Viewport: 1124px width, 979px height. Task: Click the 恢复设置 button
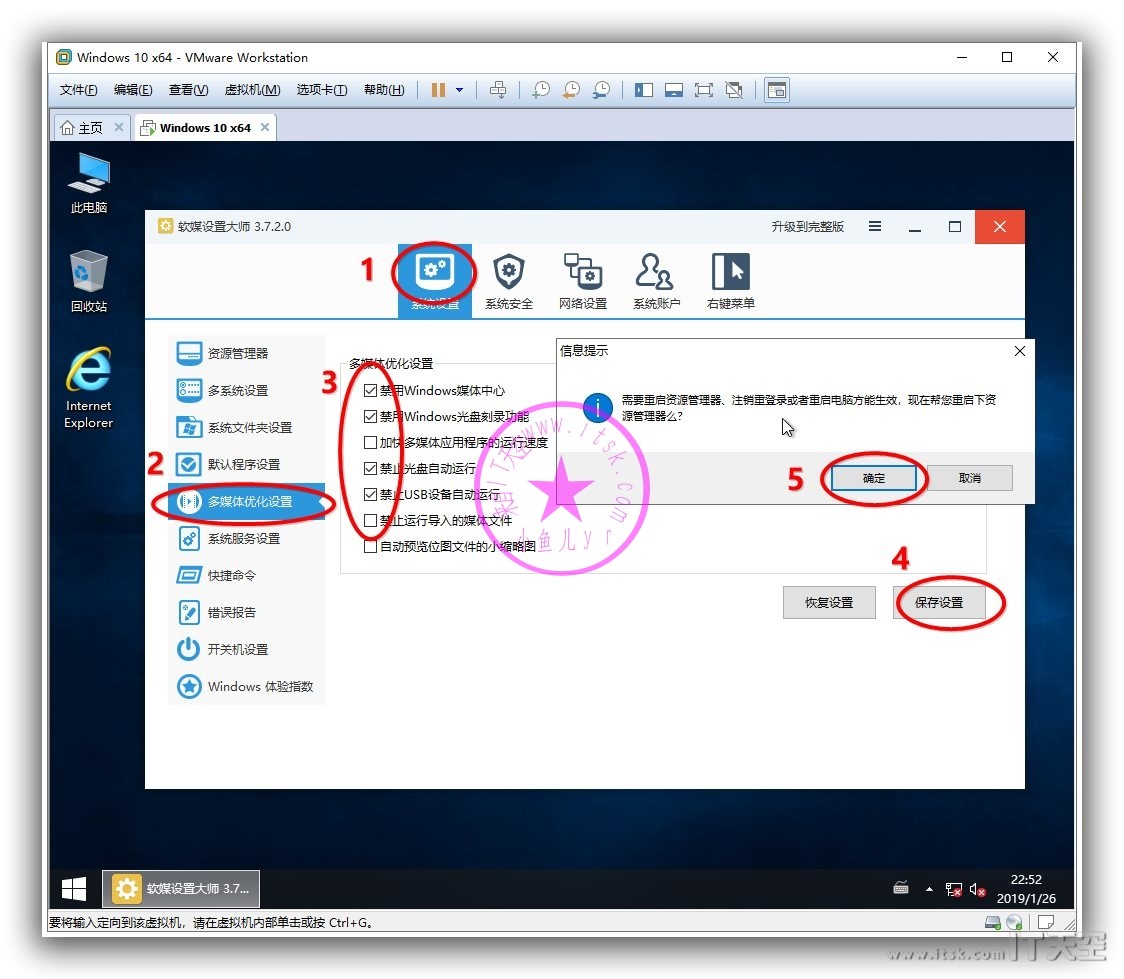829,603
